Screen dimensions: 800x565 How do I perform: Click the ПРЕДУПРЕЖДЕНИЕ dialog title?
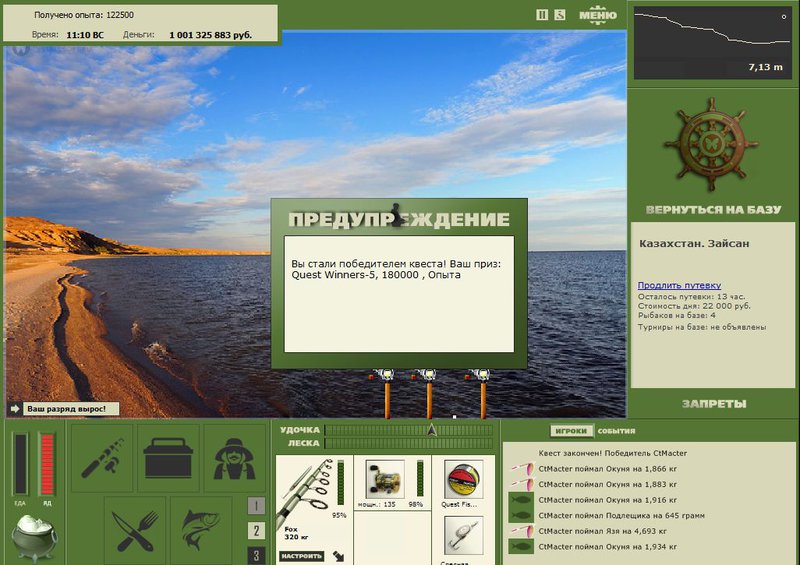tap(399, 219)
